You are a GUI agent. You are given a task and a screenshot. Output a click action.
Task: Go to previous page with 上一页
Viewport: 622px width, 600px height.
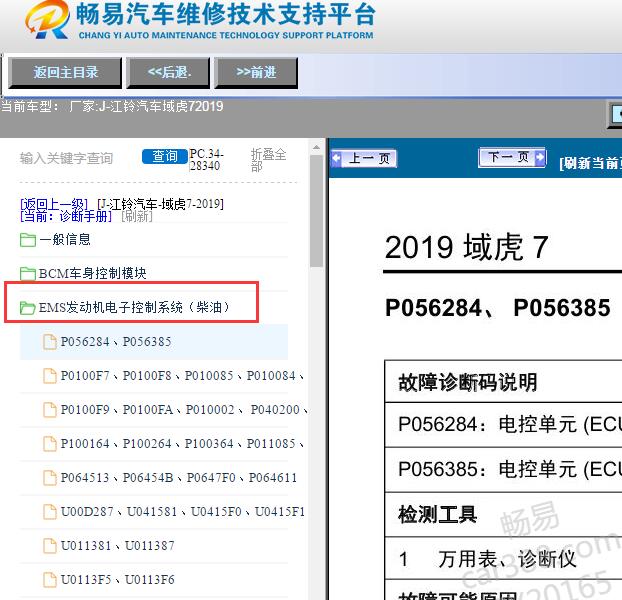pyautogui.click(x=364, y=159)
